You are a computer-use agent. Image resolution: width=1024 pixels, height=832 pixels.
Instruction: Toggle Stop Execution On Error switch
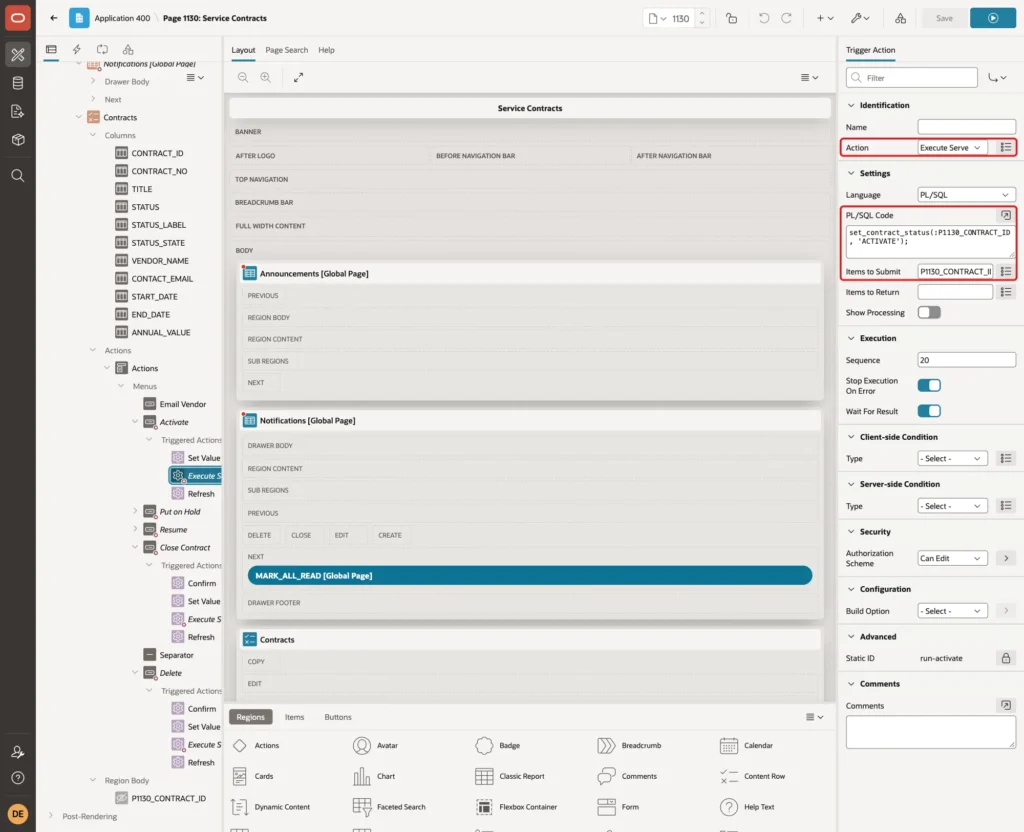[929, 385]
